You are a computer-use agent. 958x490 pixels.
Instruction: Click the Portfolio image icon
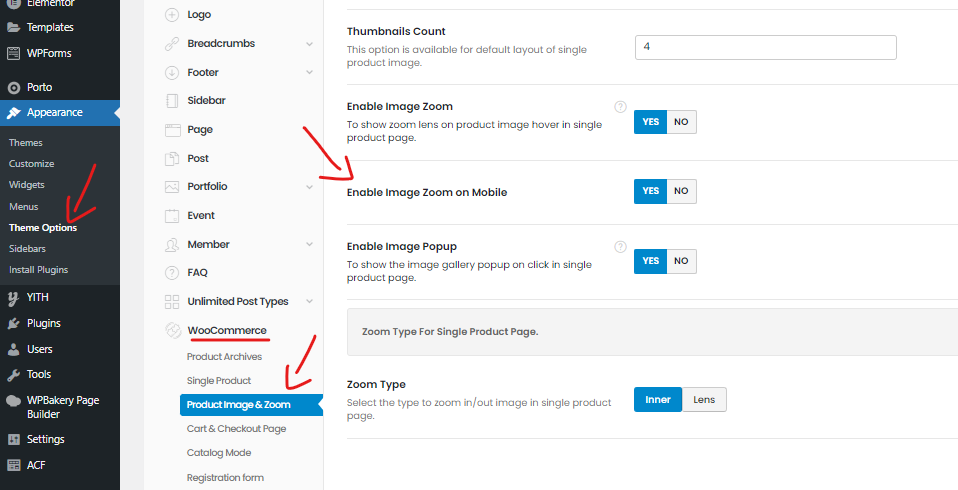(x=172, y=186)
